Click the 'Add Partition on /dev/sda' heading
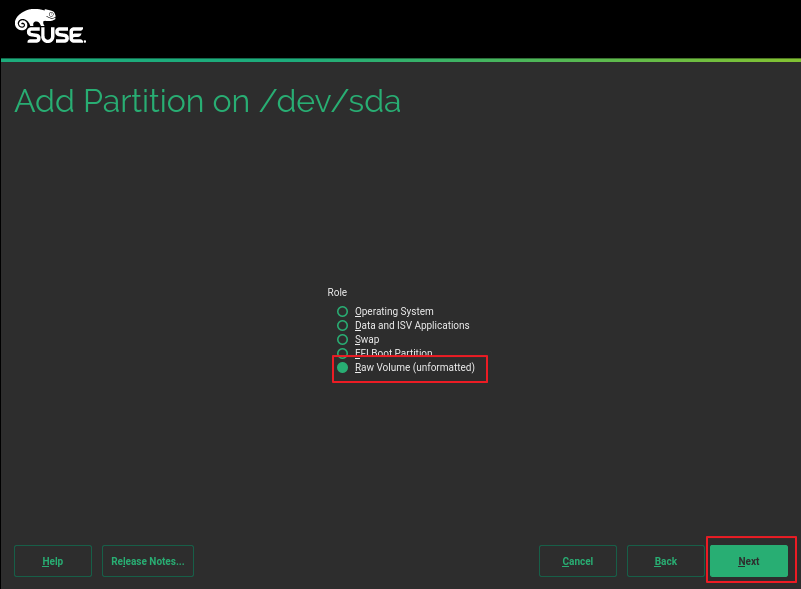The image size is (801, 589). point(207,101)
